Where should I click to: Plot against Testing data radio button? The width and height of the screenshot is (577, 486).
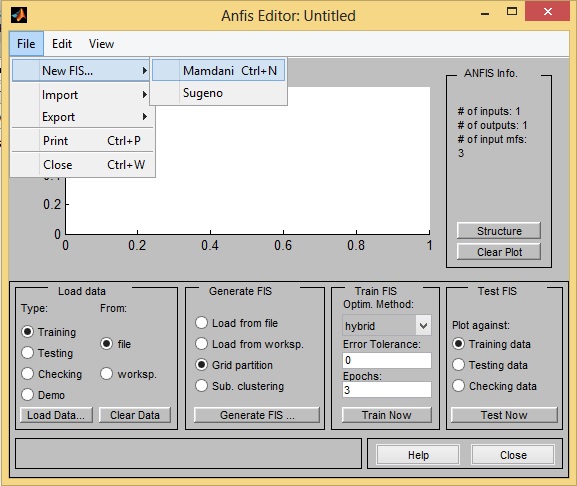[x=459, y=365]
